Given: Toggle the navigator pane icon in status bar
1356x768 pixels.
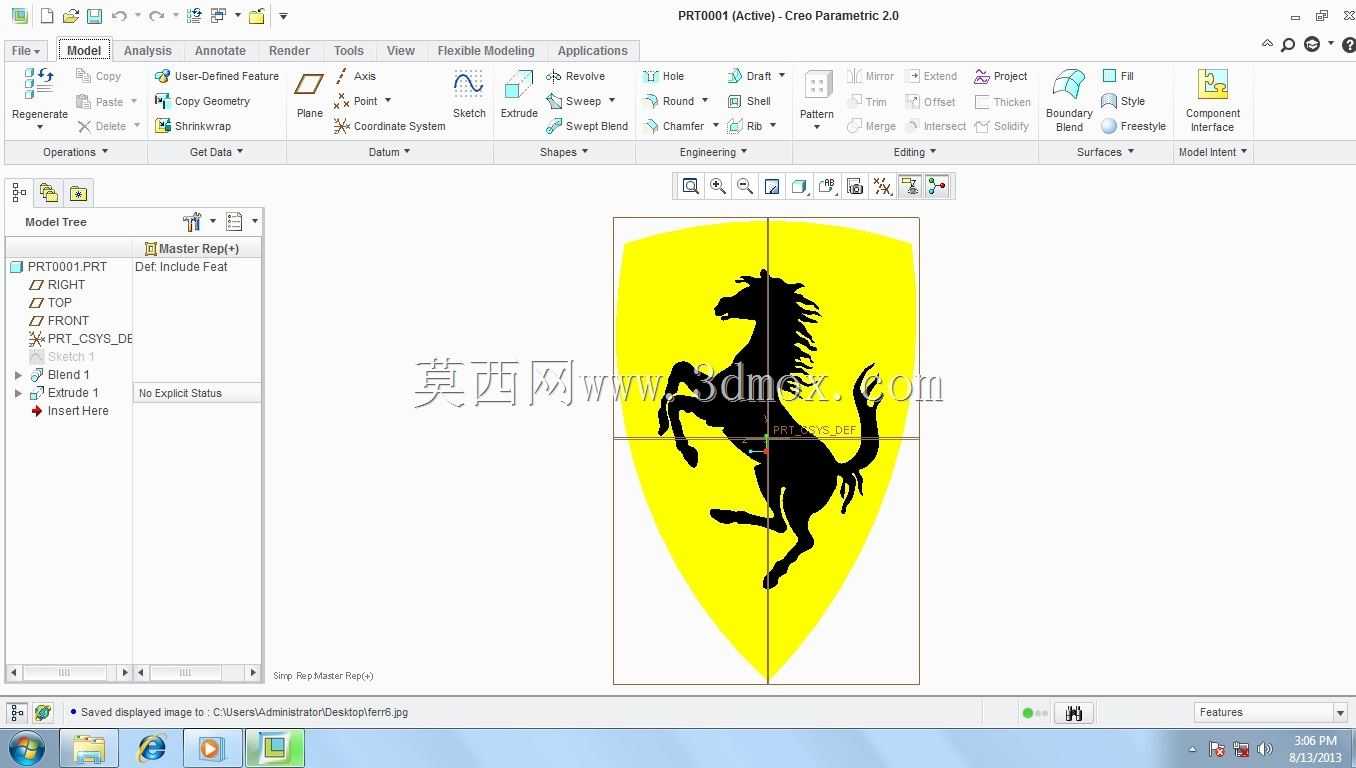Looking at the screenshot, I should point(17,713).
